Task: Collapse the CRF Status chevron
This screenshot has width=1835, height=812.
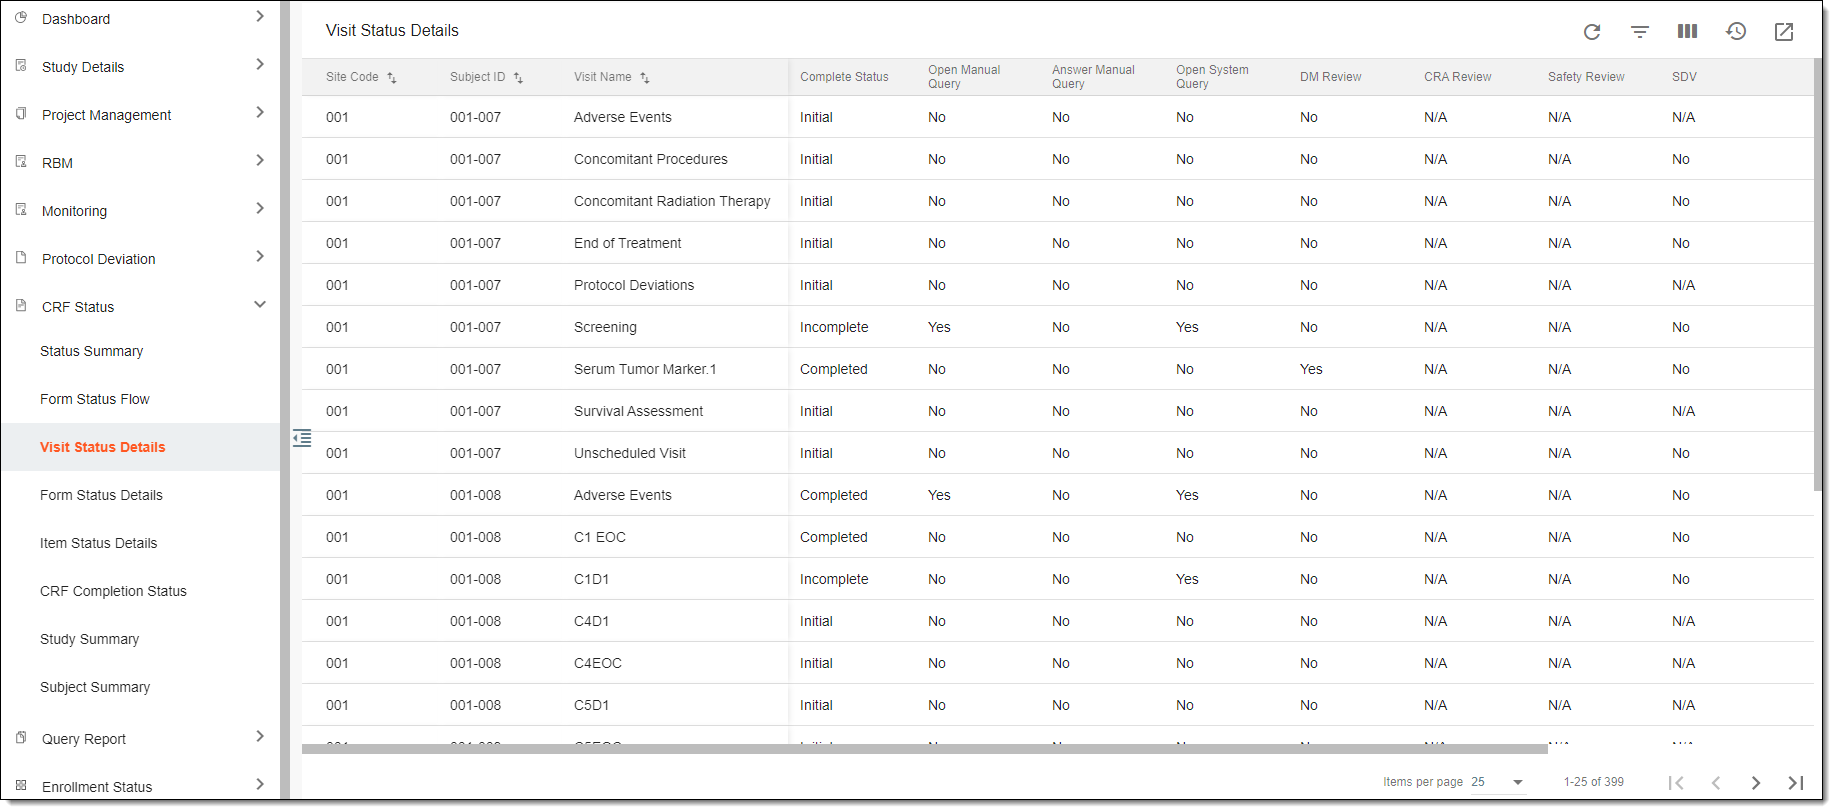Action: [260, 304]
